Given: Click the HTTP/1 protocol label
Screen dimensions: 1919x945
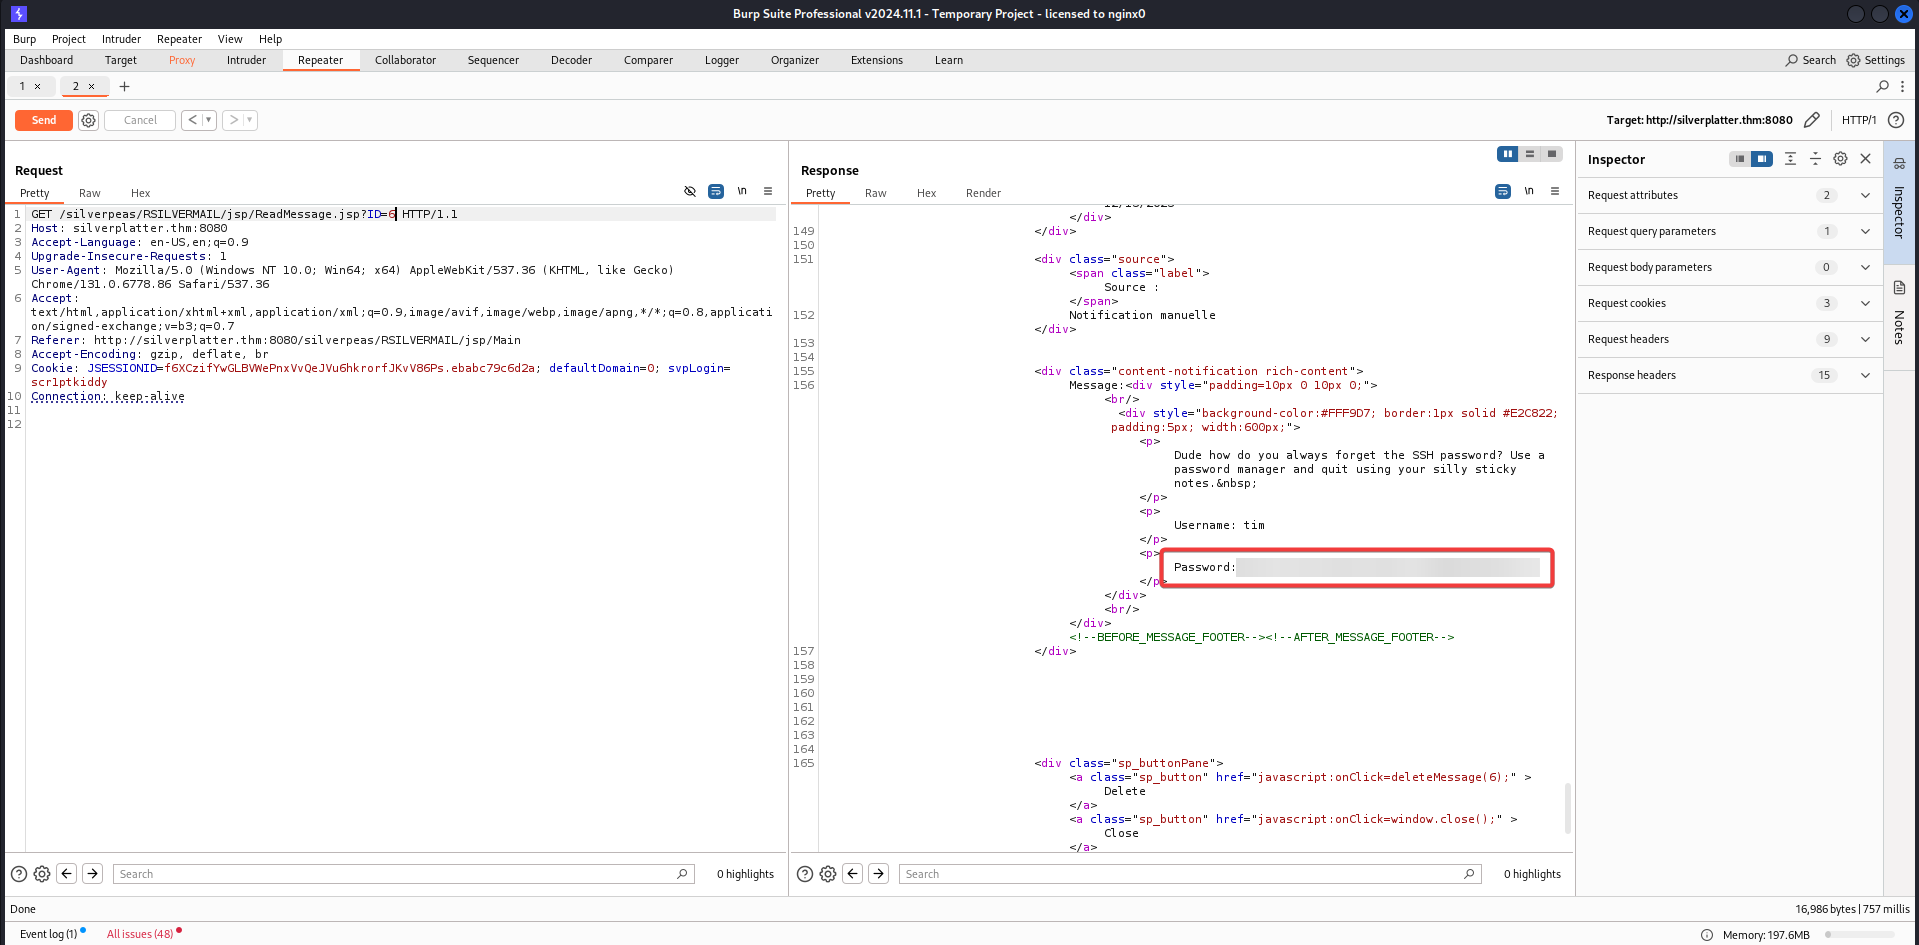Looking at the screenshot, I should pyautogui.click(x=1859, y=120).
